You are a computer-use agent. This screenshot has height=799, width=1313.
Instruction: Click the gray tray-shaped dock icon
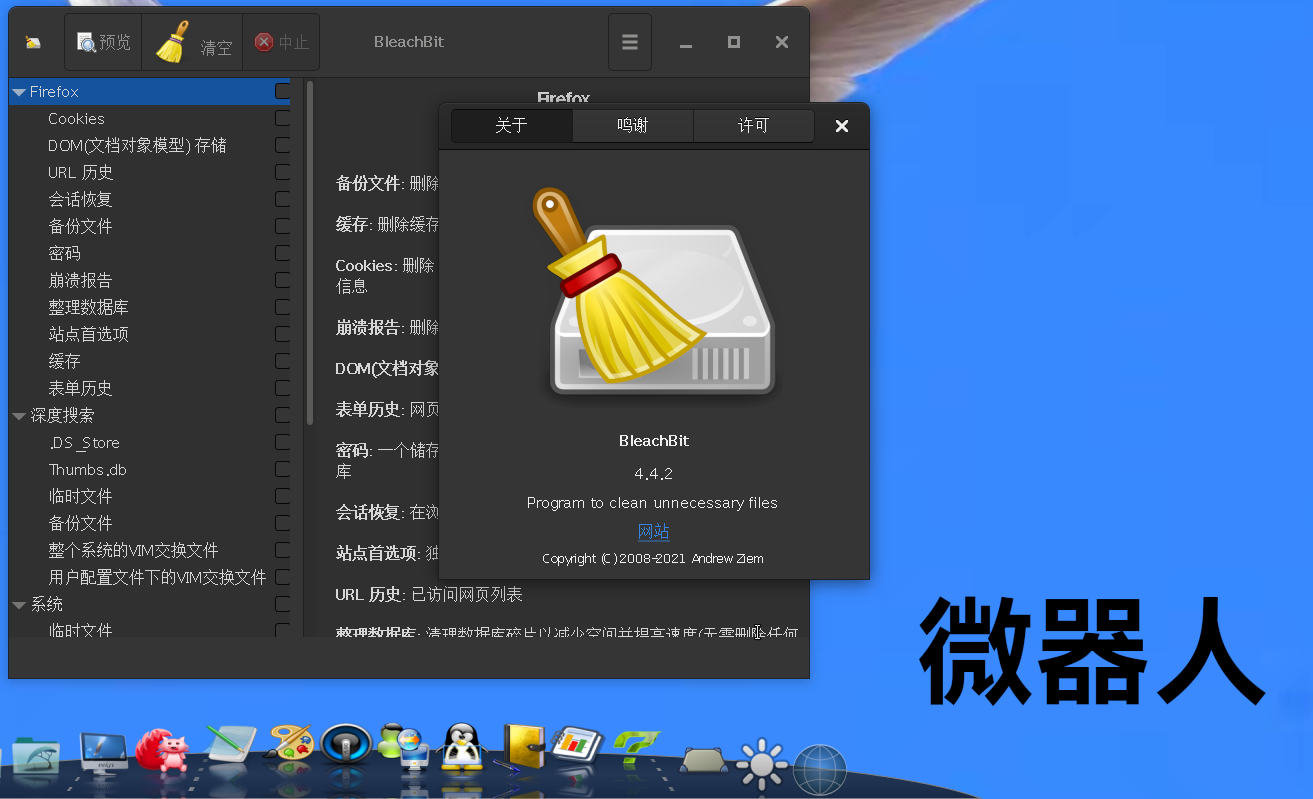(x=704, y=760)
